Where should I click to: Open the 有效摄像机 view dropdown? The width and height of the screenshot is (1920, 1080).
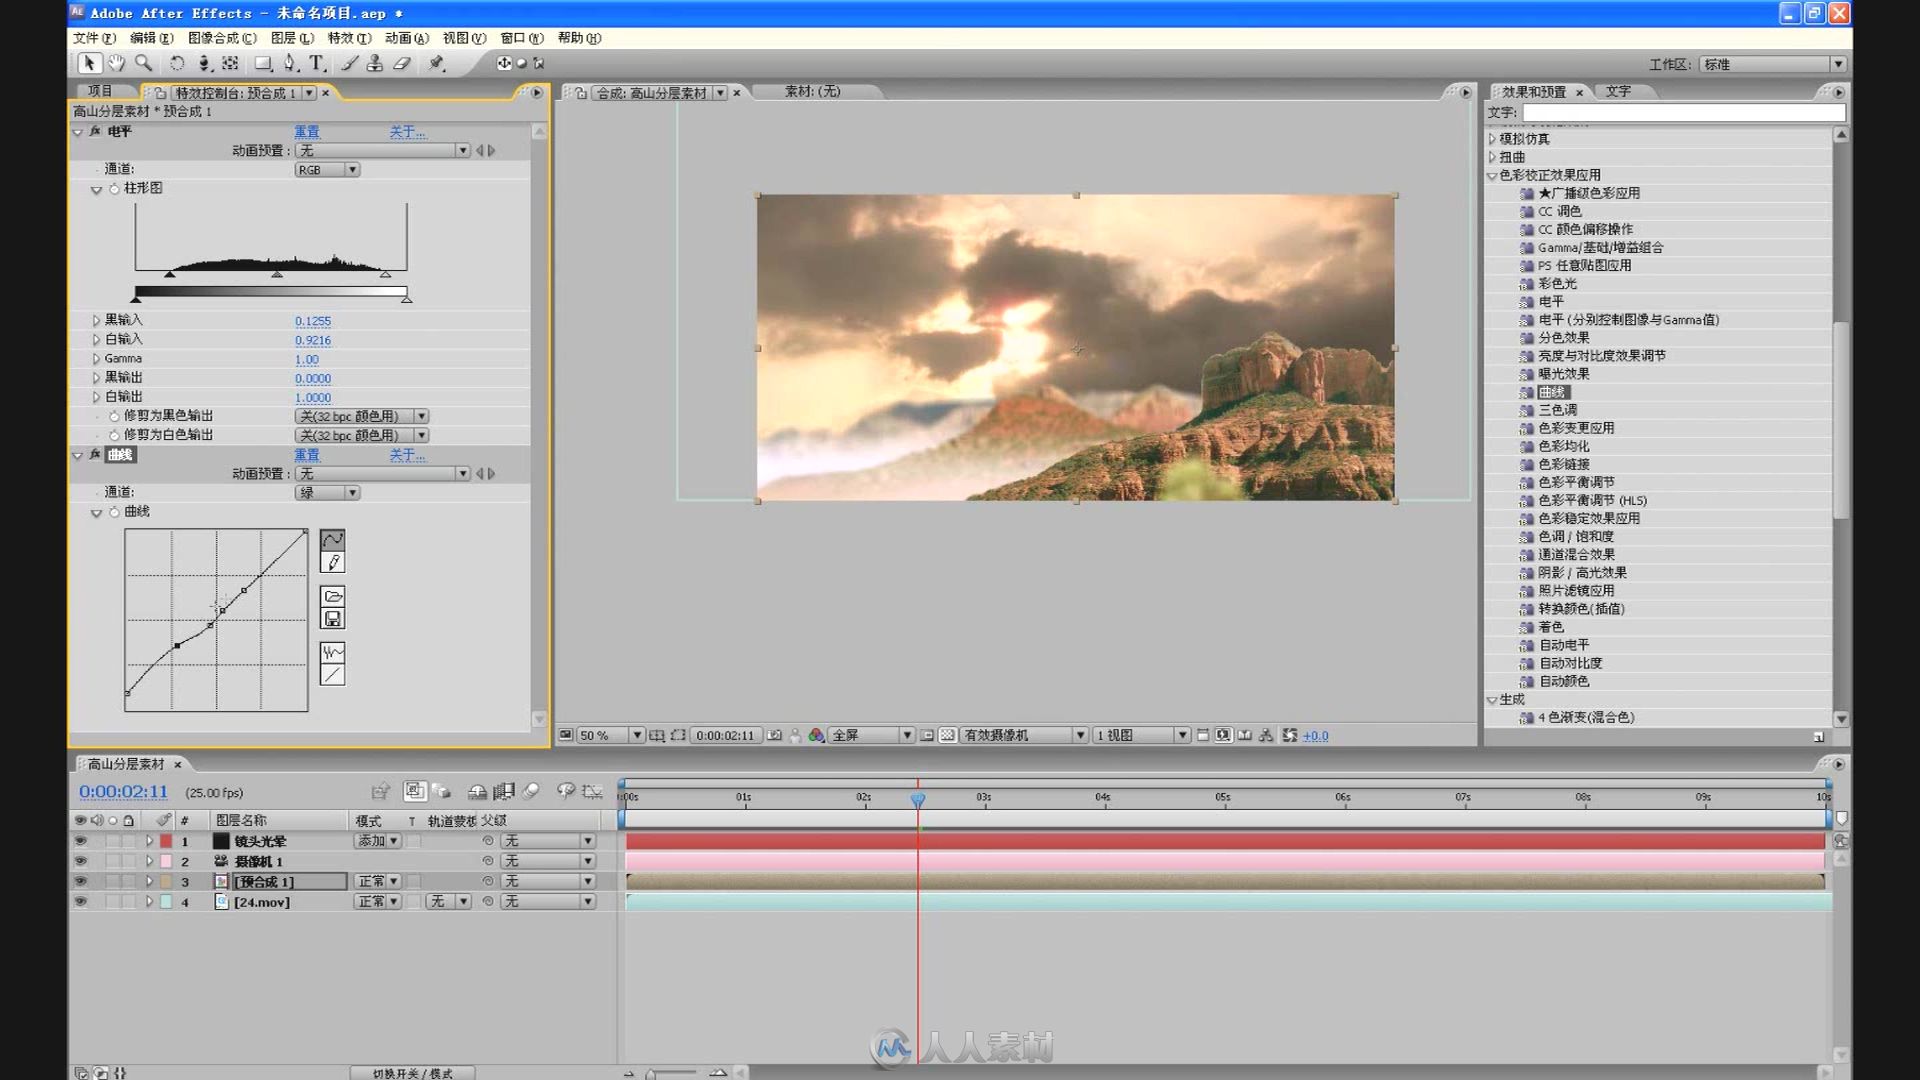(x=1024, y=735)
